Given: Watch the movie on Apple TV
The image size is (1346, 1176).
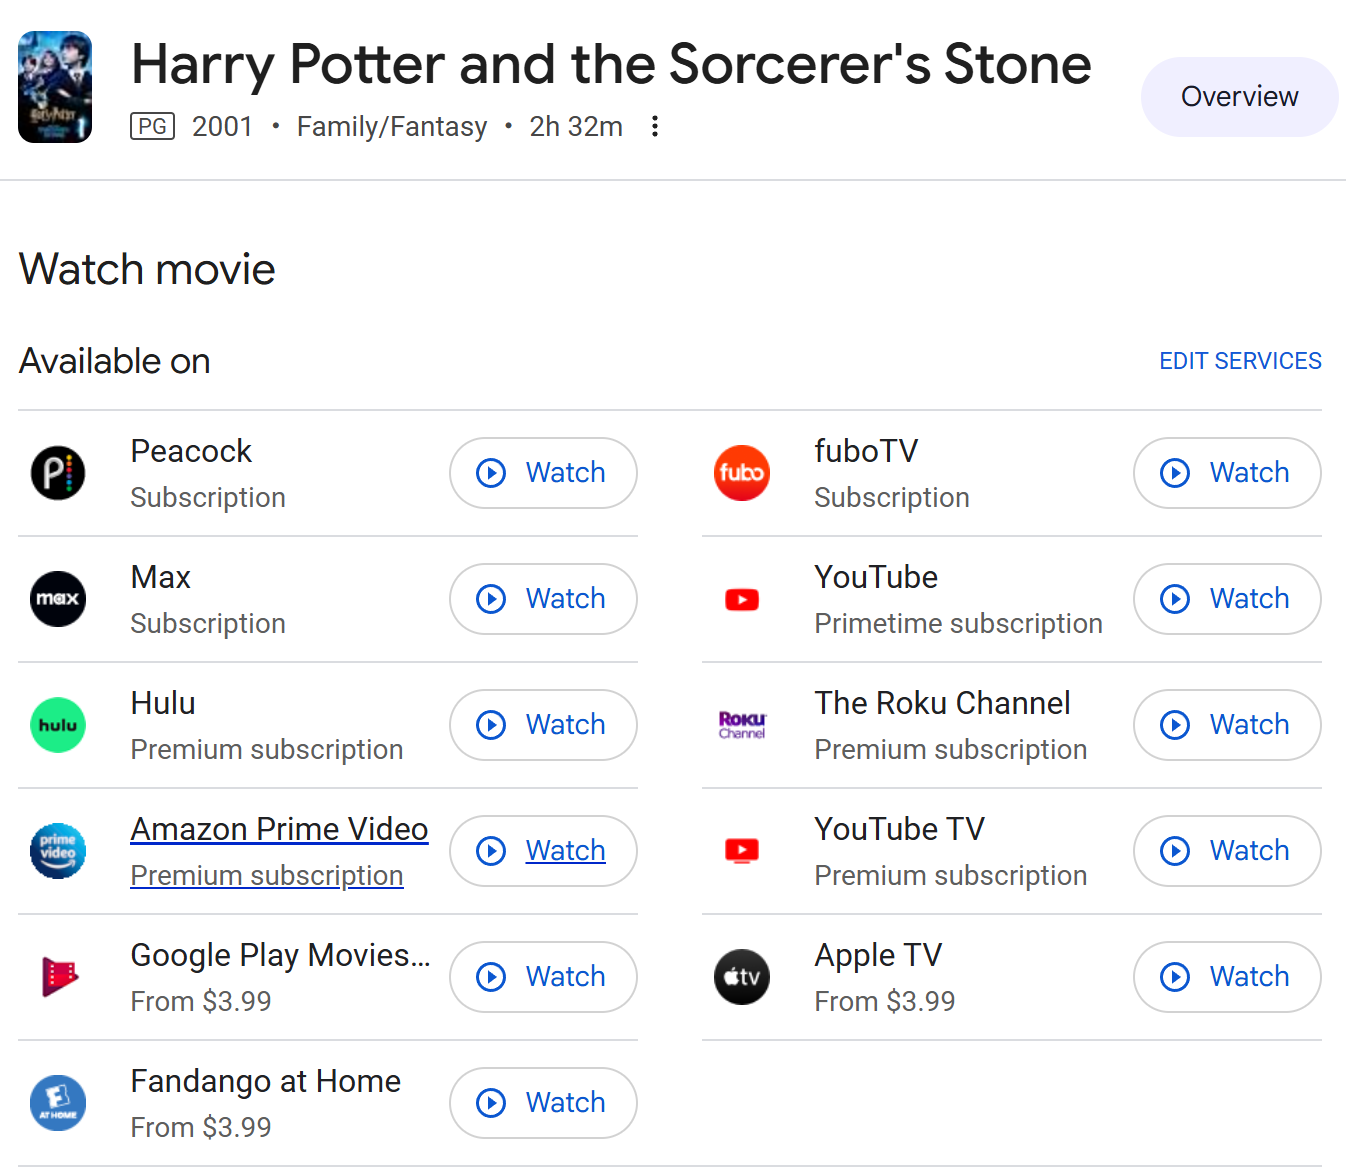Looking at the screenshot, I should 1227,977.
